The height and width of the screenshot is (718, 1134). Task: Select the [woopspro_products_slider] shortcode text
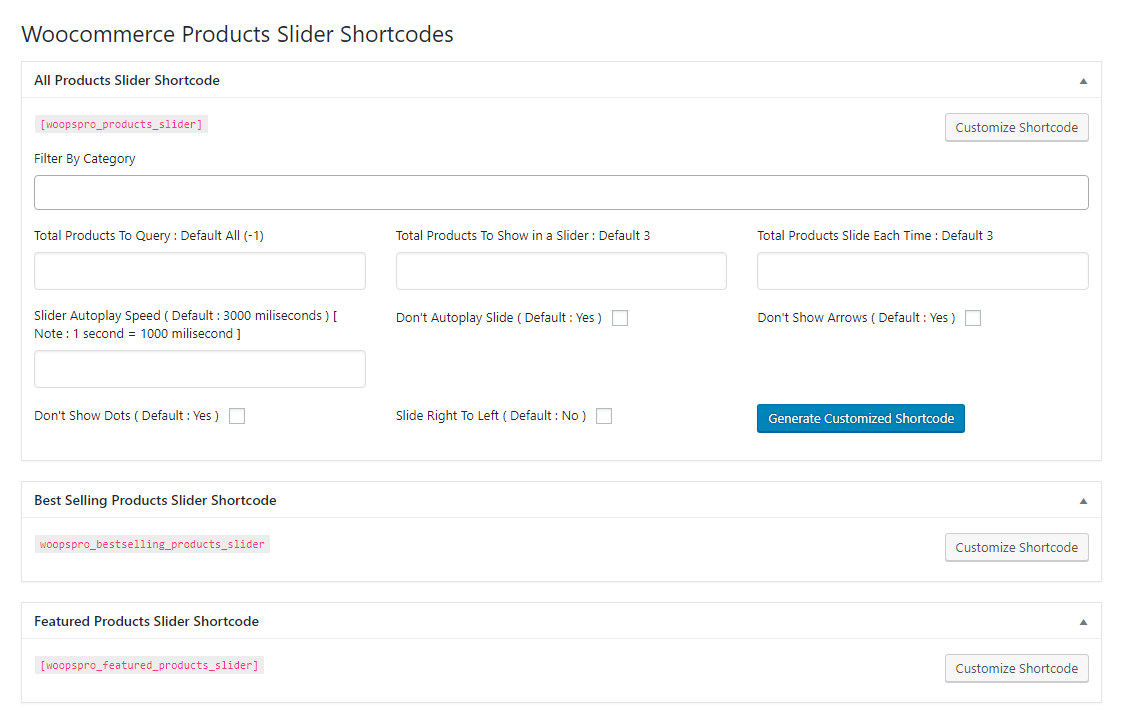(x=121, y=125)
